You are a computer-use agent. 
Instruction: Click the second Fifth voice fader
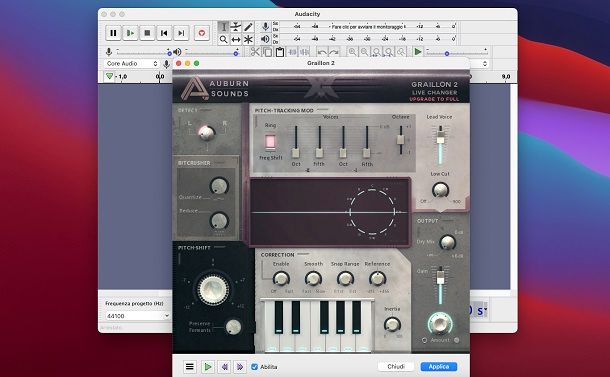click(x=366, y=153)
